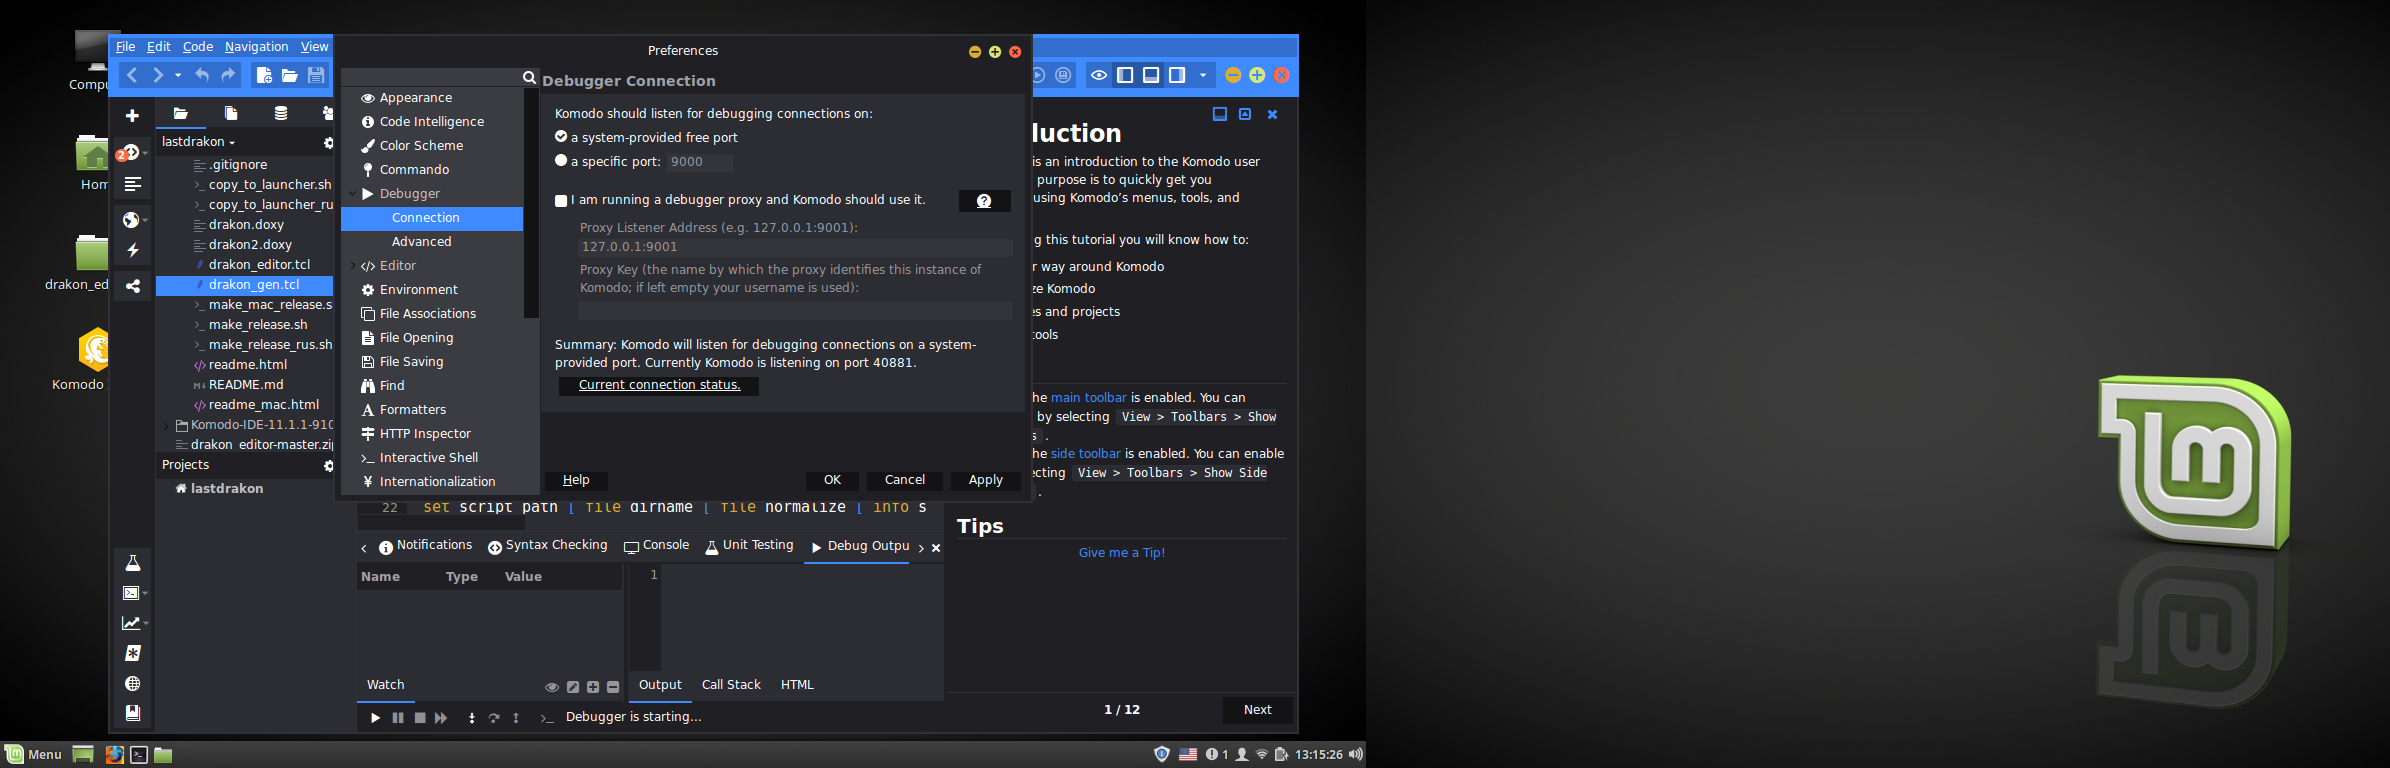
Task: Click the bookmark book icon in side toolbar
Action: pos(132,713)
